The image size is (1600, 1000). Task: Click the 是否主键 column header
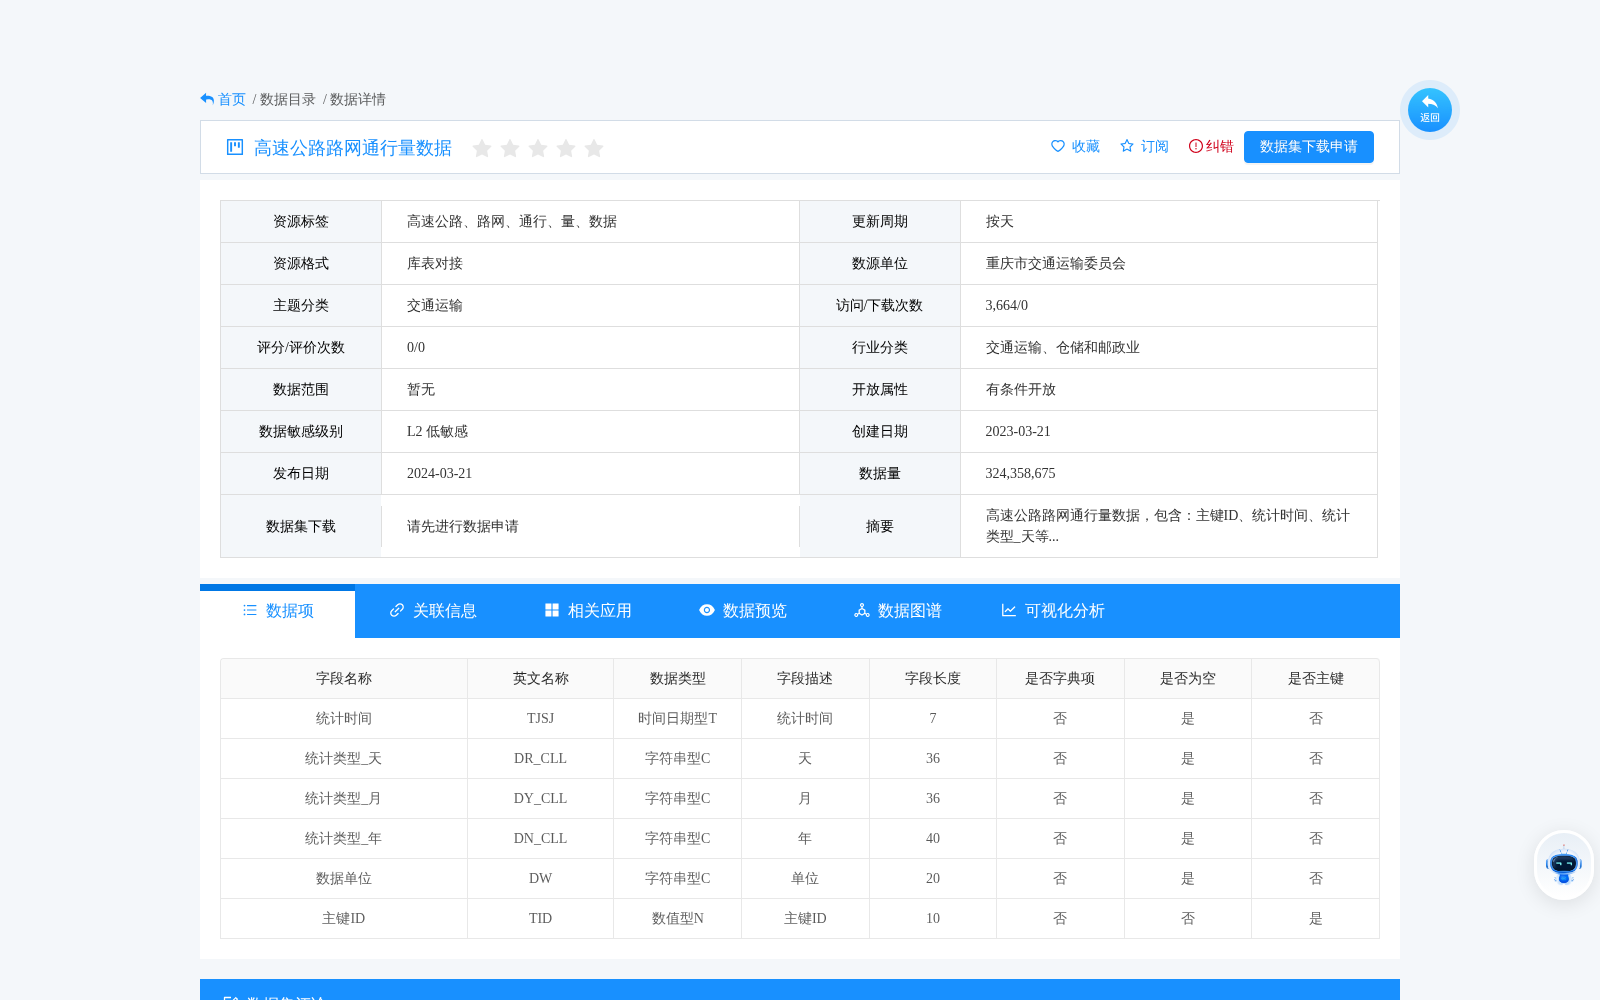click(1316, 679)
